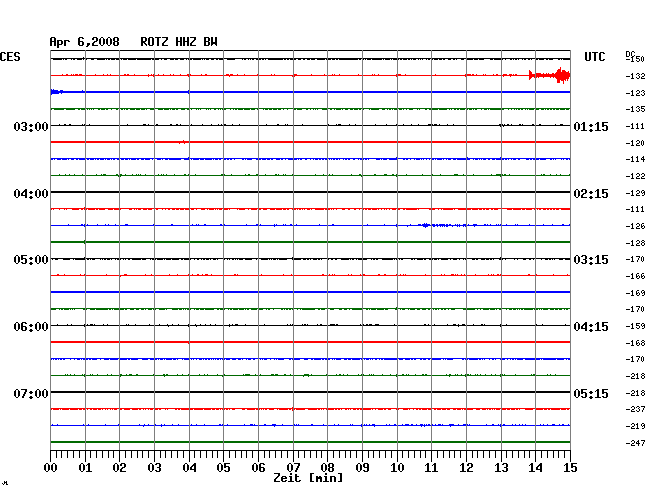The image size is (650, 494).
Task: Click the 'UTC' column header
Action: point(594,57)
